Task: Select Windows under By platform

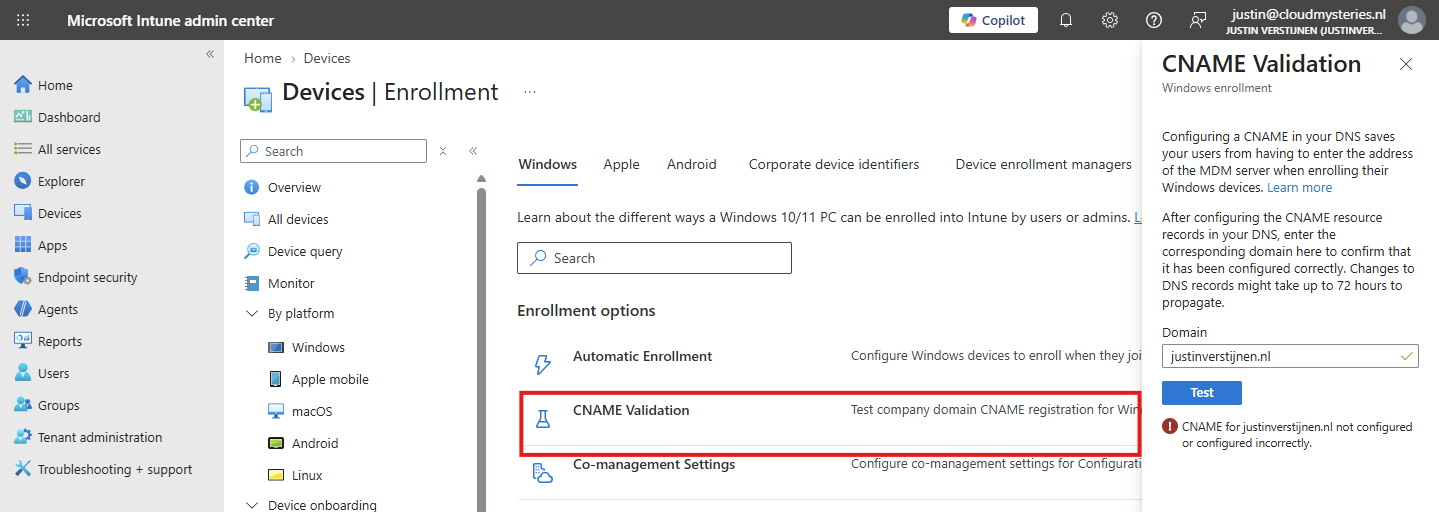Action: [x=318, y=347]
